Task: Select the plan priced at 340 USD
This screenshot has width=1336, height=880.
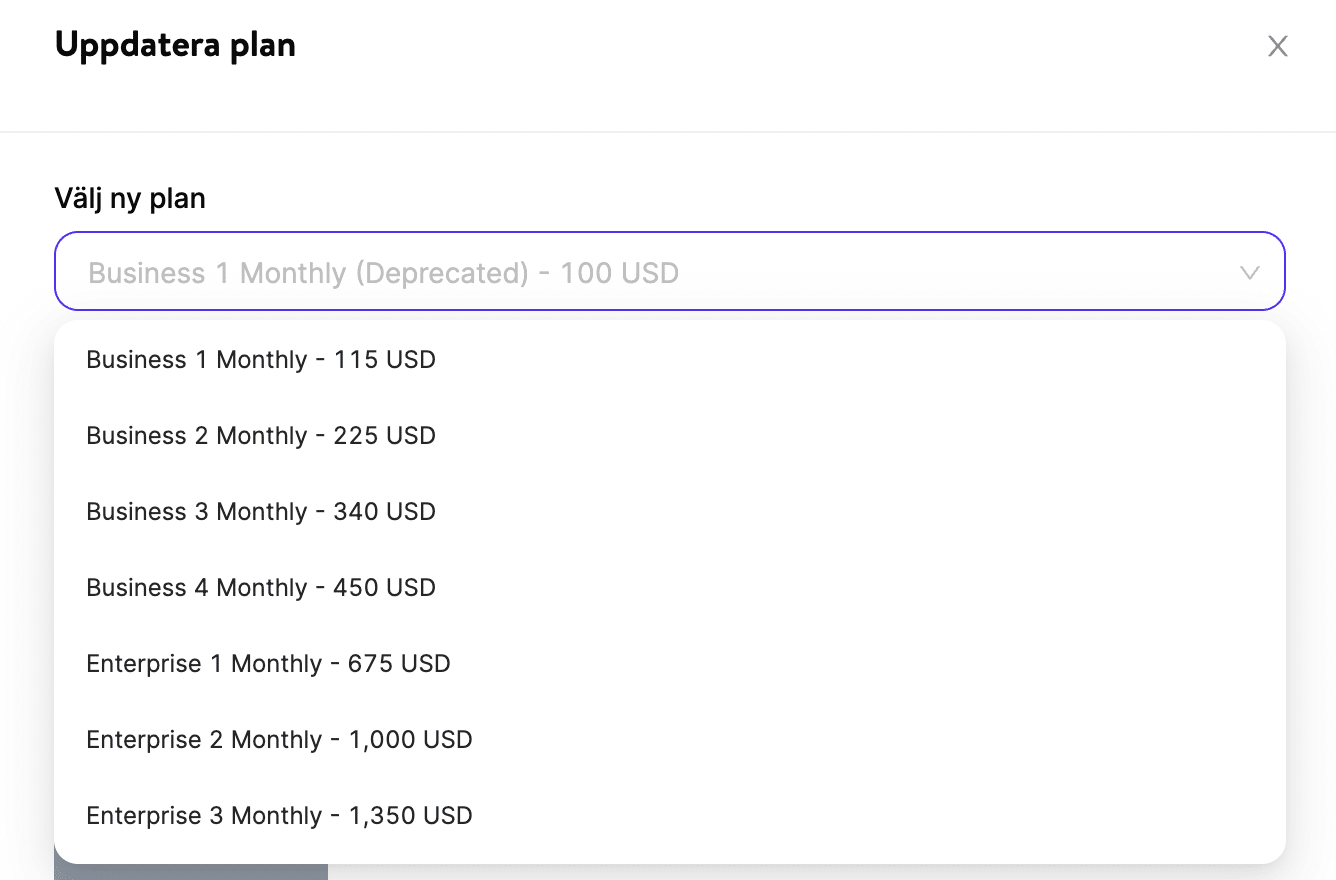Action: click(261, 512)
